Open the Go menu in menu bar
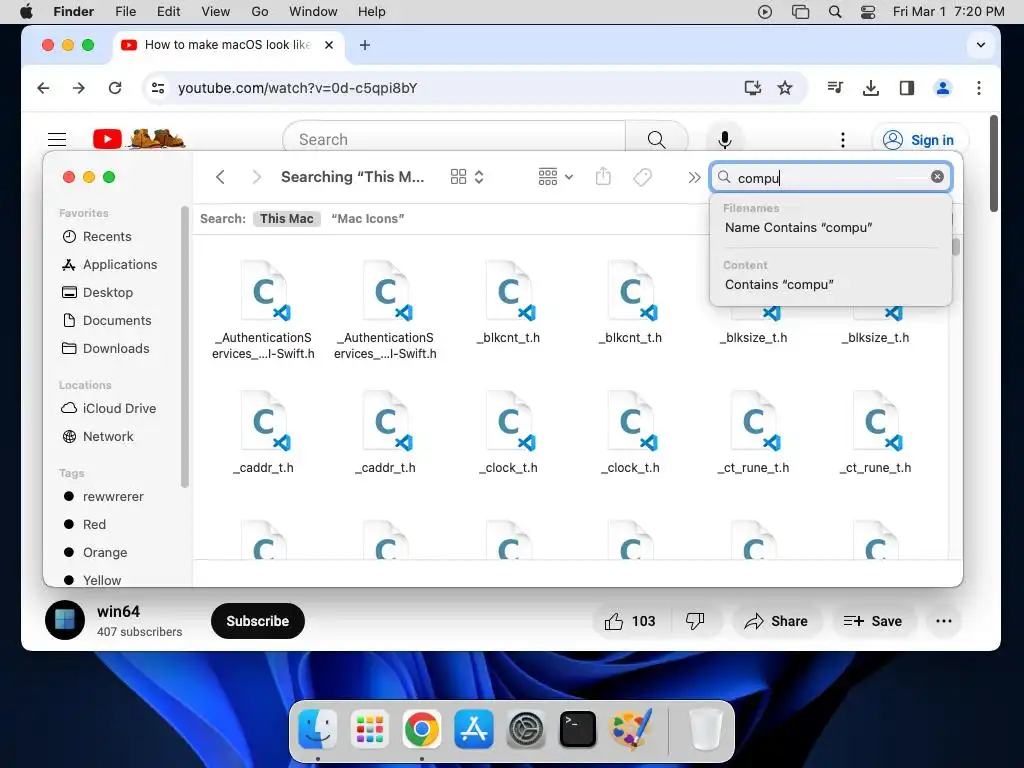This screenshot has width=1024, height=768. [259, 11]
